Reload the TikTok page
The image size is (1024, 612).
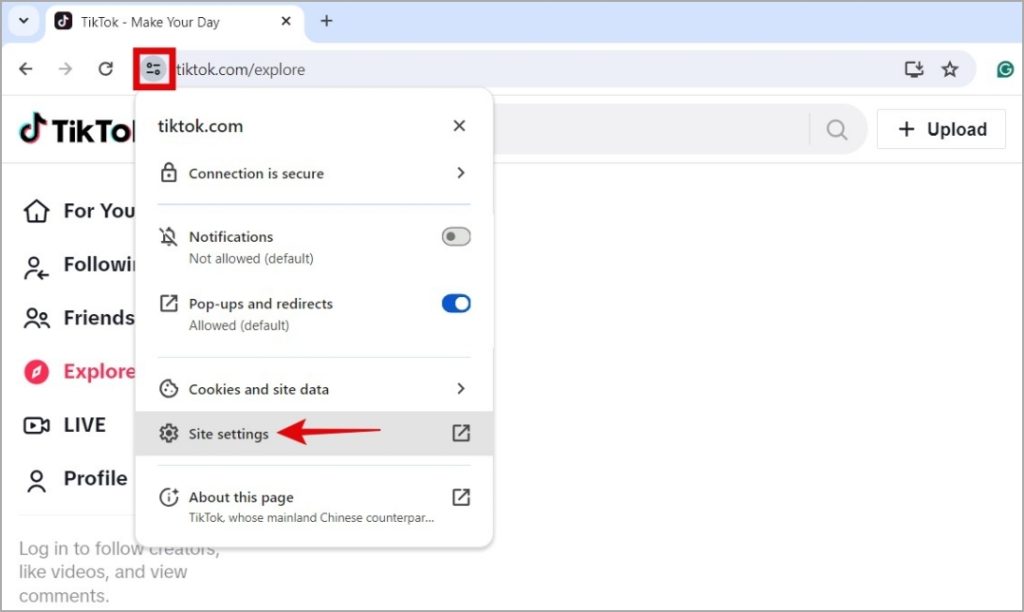pyautogui.click(x=106, y=69)
